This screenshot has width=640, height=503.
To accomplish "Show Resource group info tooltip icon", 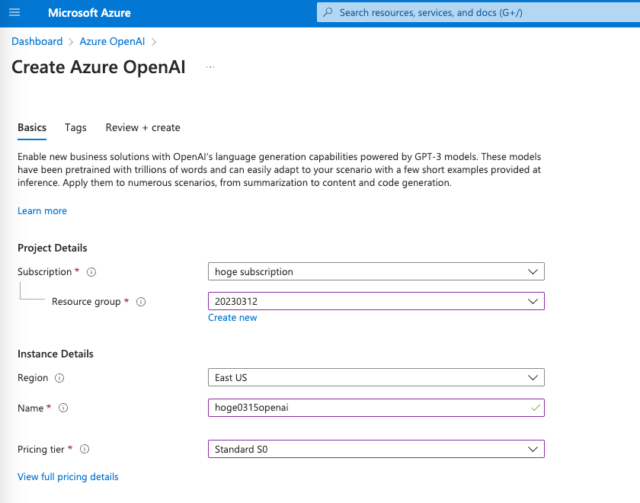I will [141, 302].
